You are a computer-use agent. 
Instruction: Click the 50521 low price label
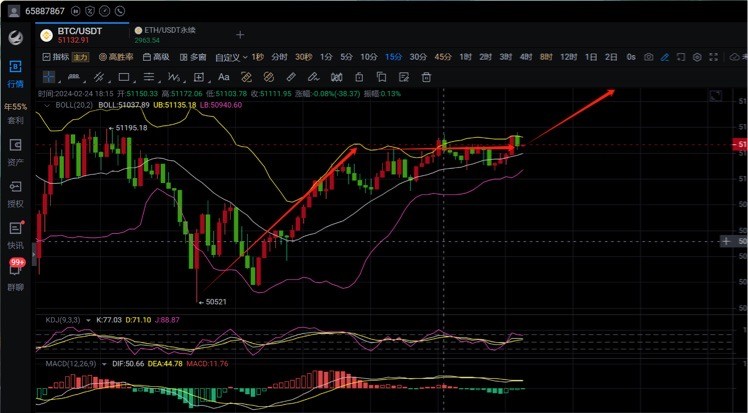click(x=216, y=301)
